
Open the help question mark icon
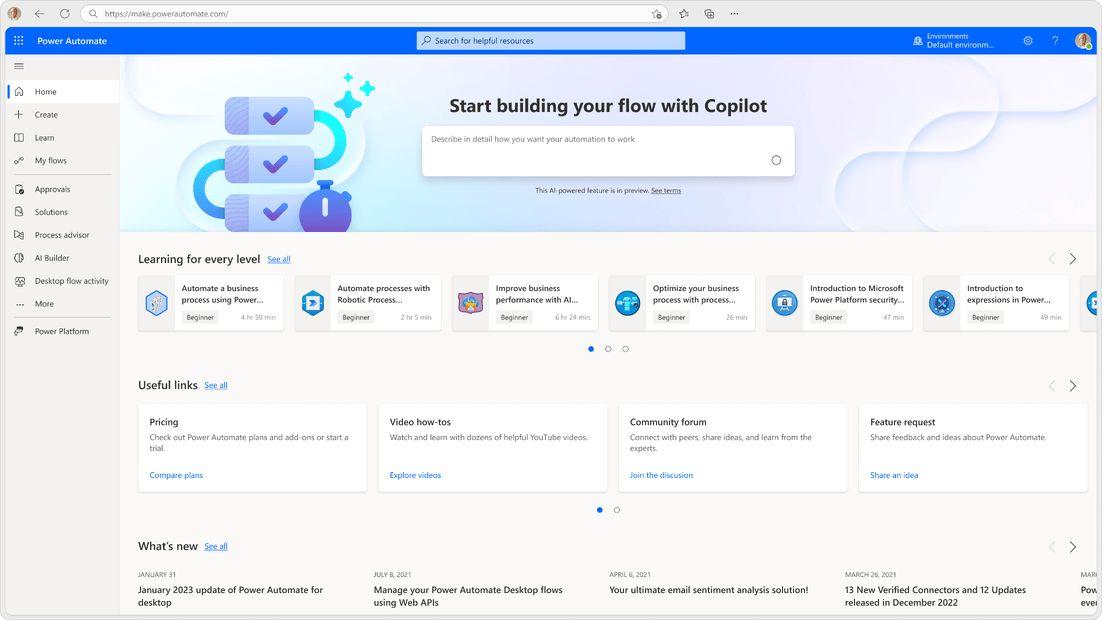click(1055, 41)
